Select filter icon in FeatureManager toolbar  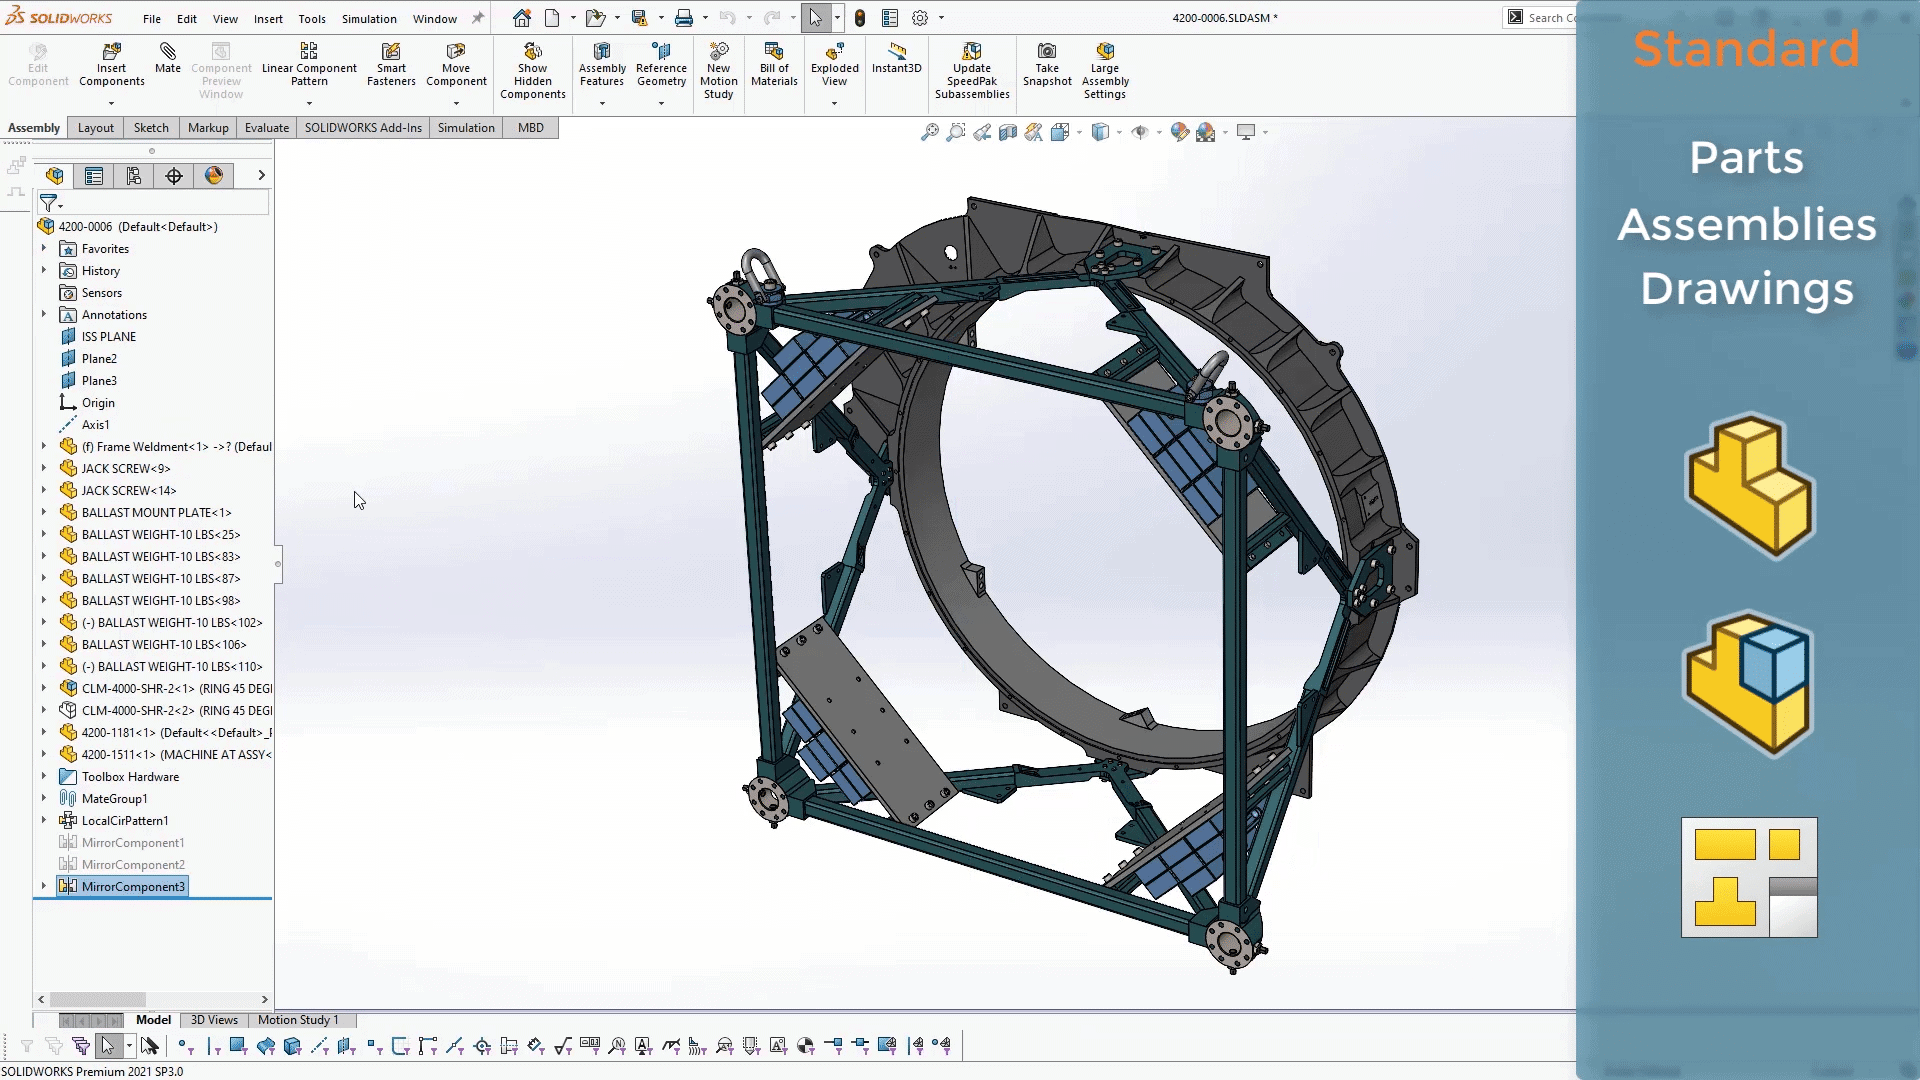(x=49, y=203)
